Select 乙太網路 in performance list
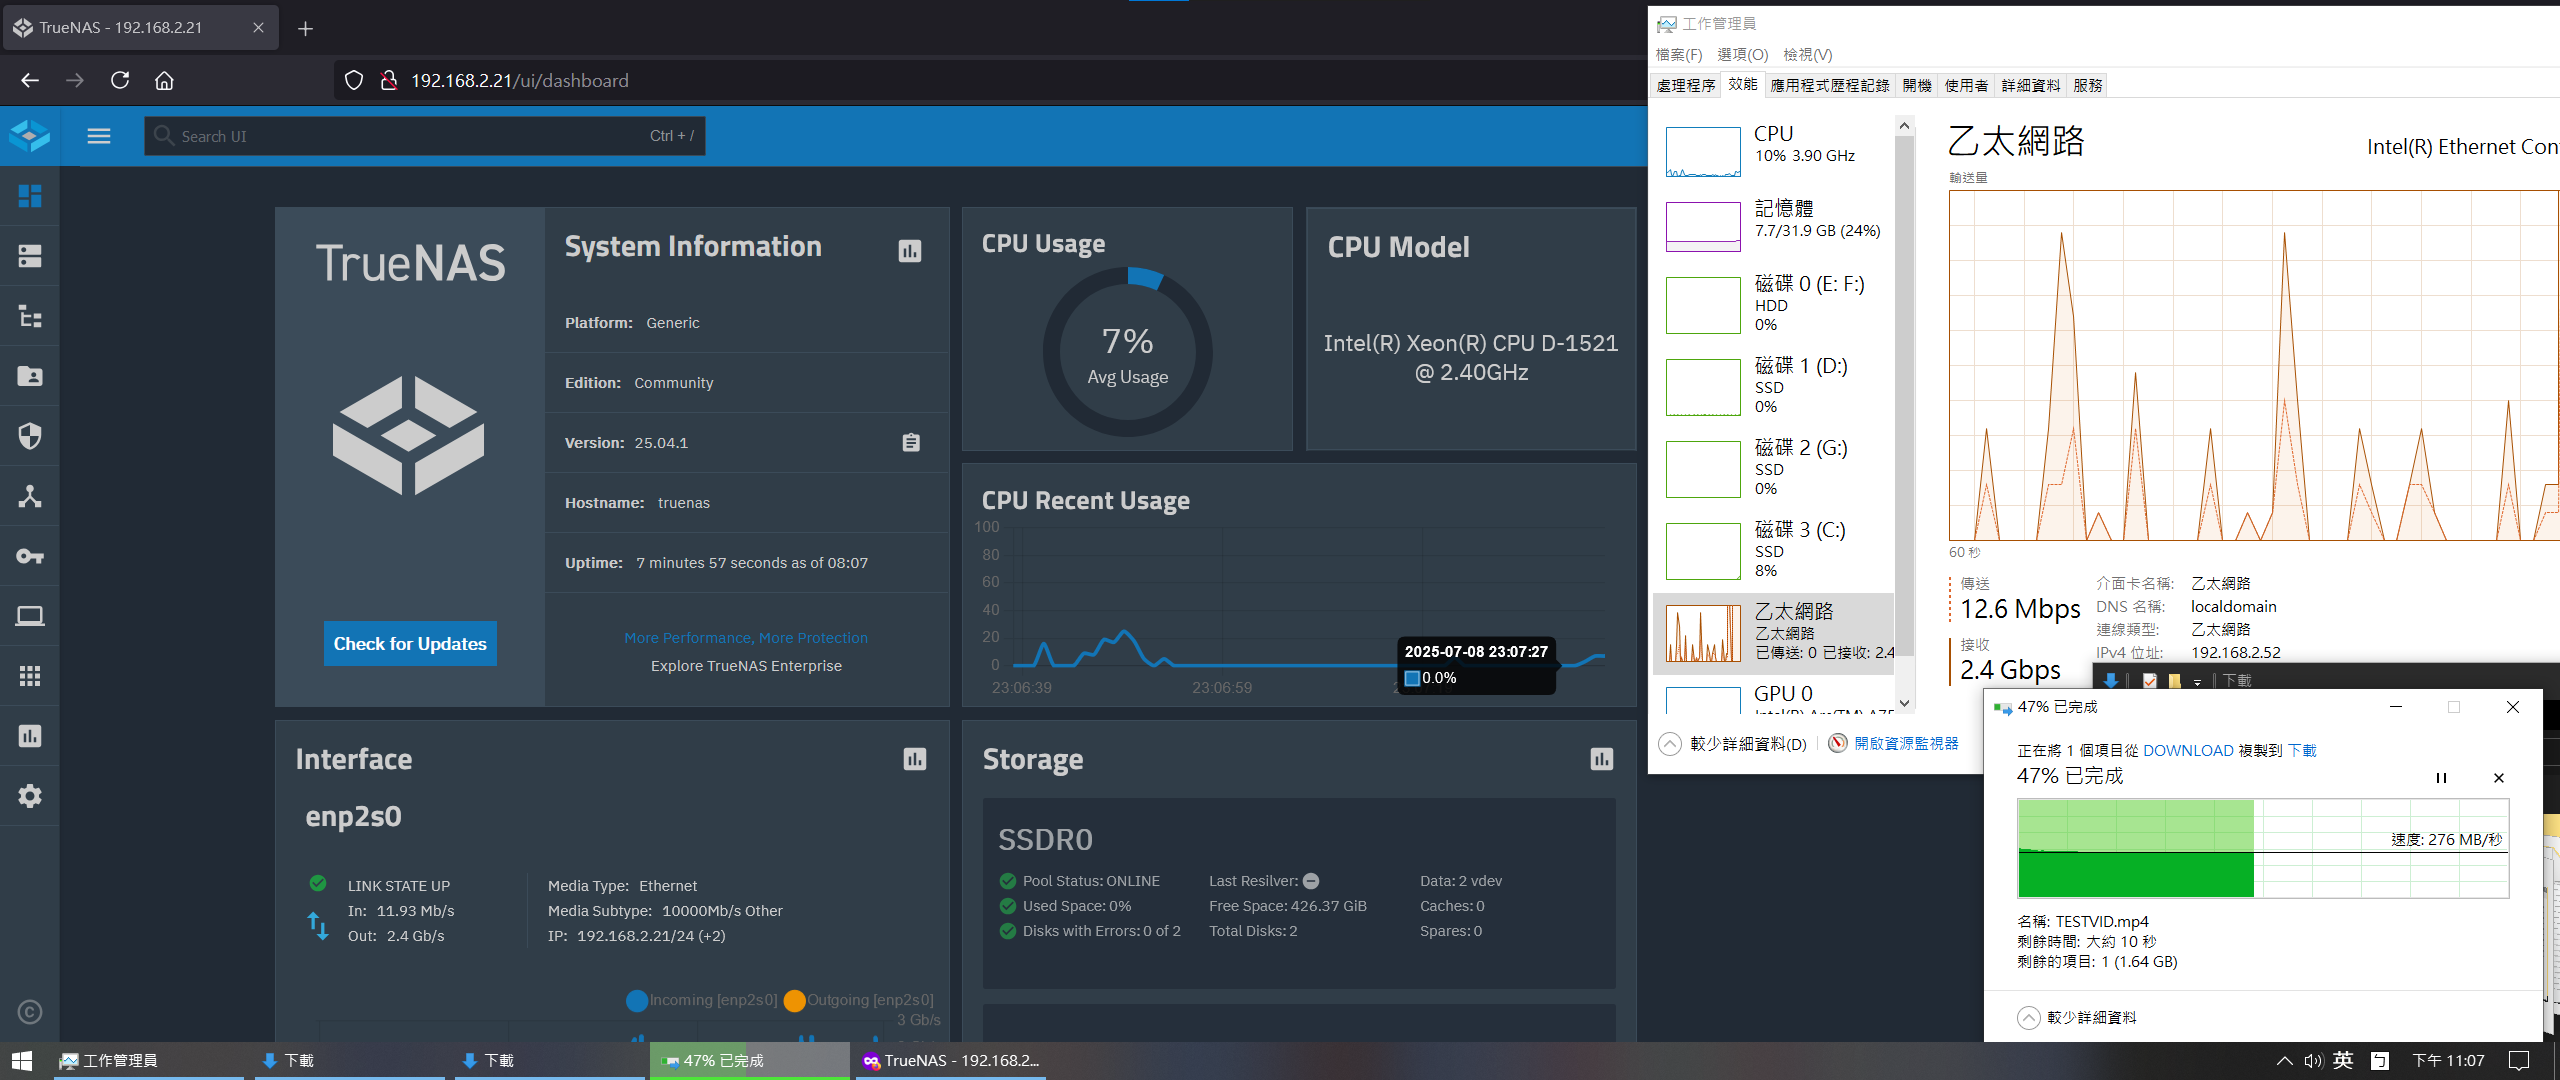 coord(1774,633)
